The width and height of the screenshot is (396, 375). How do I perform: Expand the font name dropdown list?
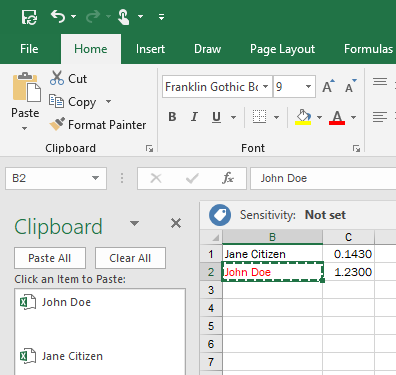click(266, 87)
